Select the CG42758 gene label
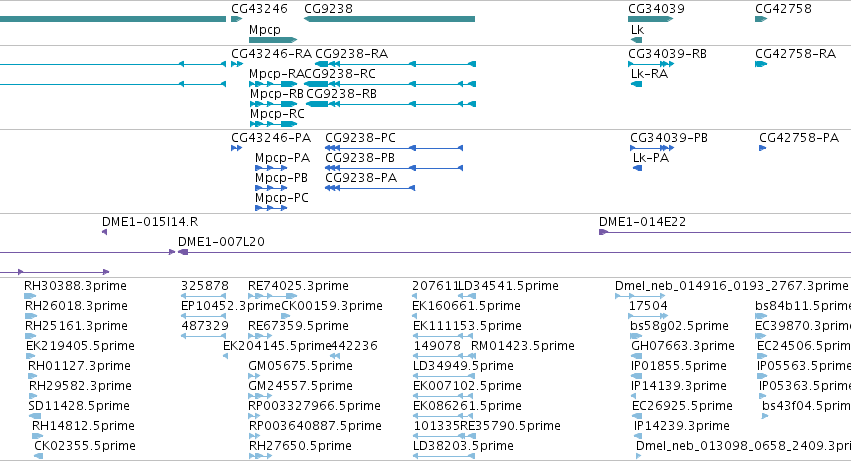 tap(783, 9)
